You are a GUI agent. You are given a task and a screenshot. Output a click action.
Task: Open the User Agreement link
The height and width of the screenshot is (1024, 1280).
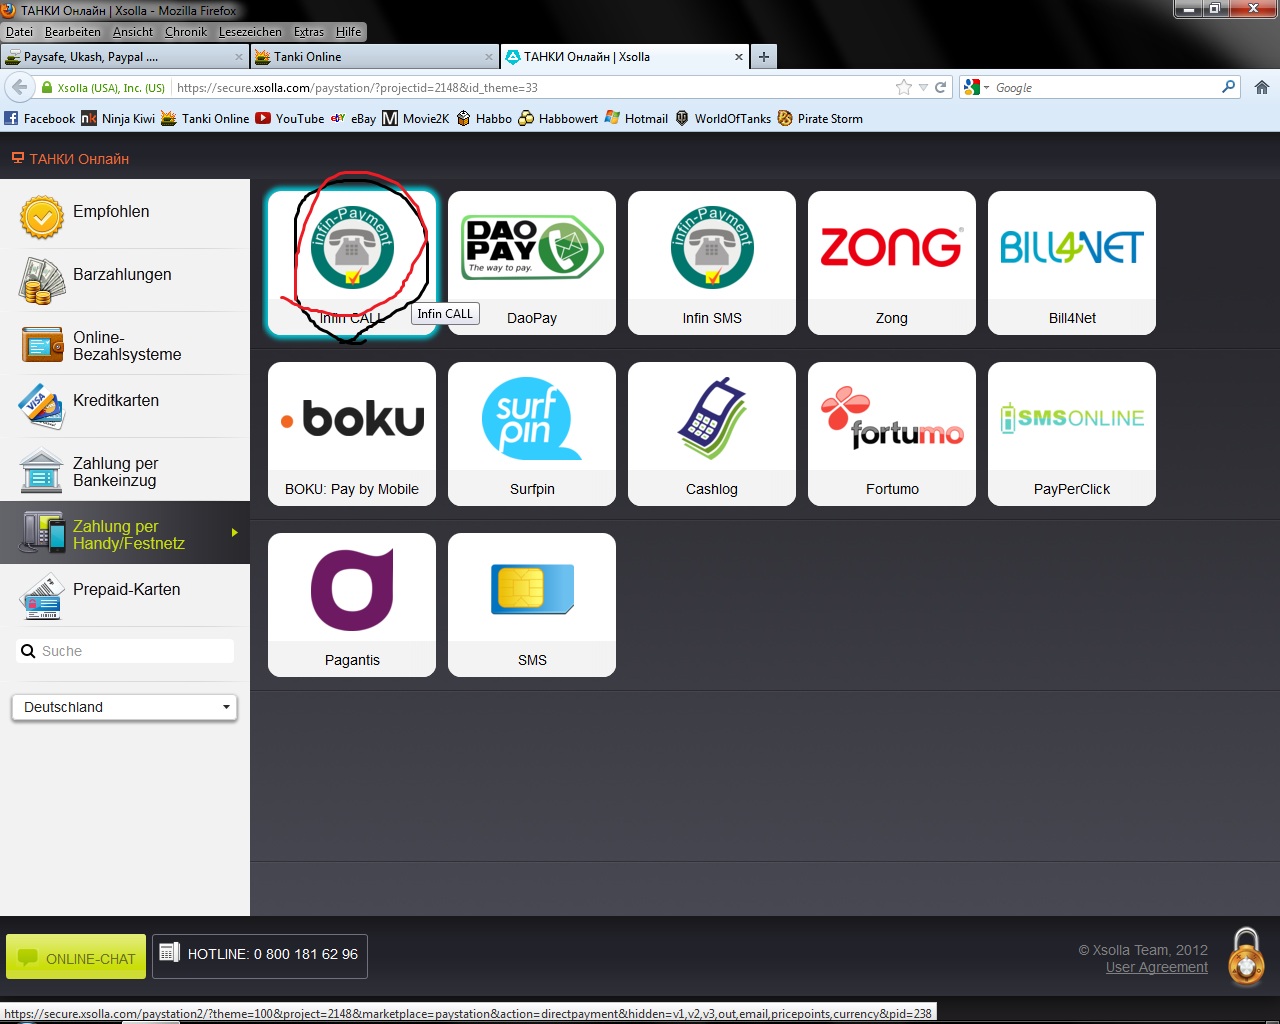1156,967
